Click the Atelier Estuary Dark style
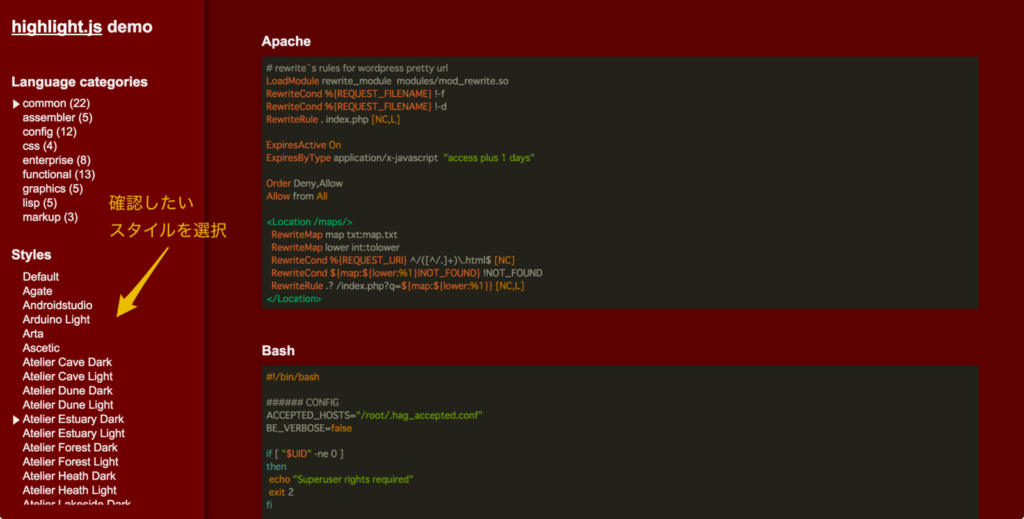 tap(73, 420)
